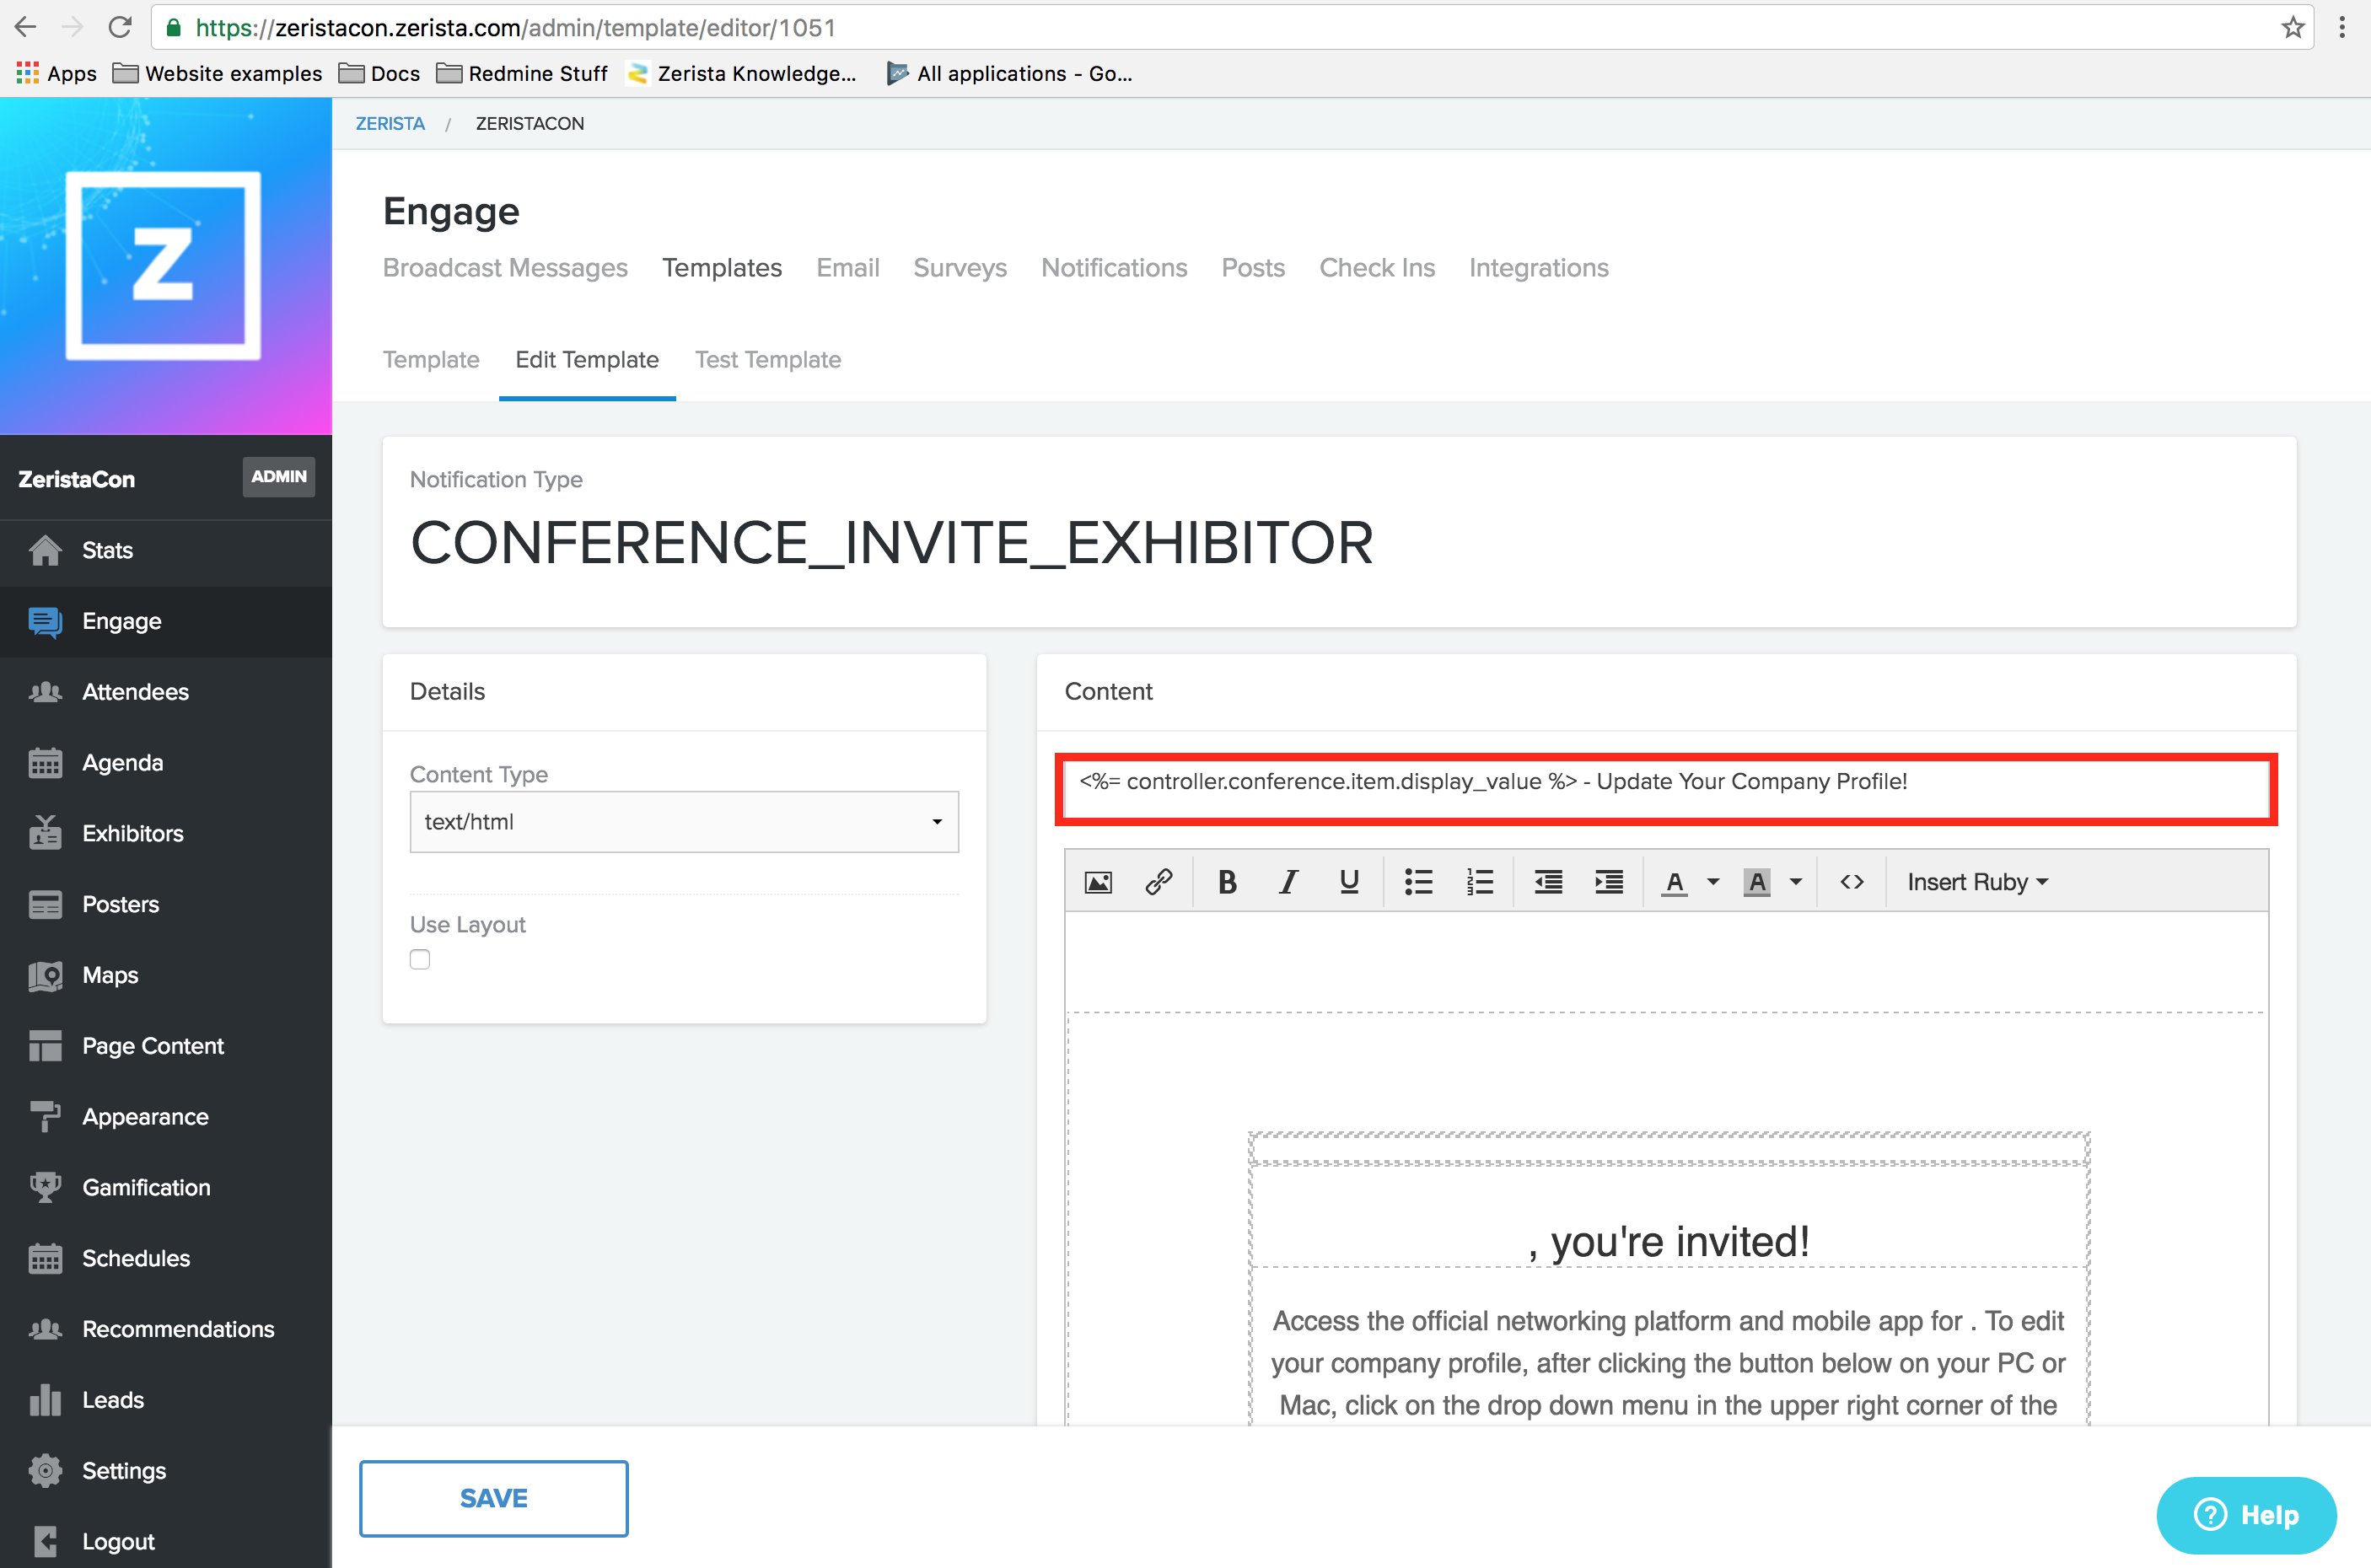Toggle underline formatting in the editor
Viewport: 2371px width, 1568px height.
pos(1349,882)
